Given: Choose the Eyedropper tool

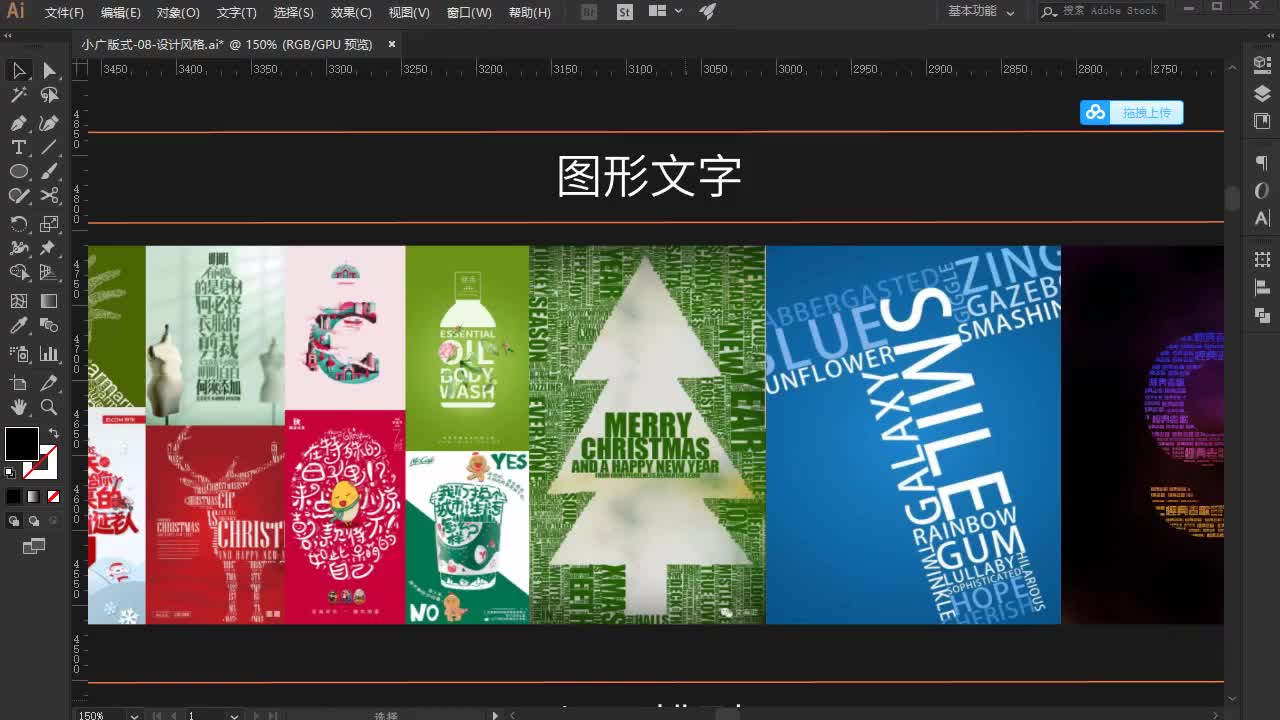Looking at the screenshot, I should pyautogui.click(x=19, y=326).
